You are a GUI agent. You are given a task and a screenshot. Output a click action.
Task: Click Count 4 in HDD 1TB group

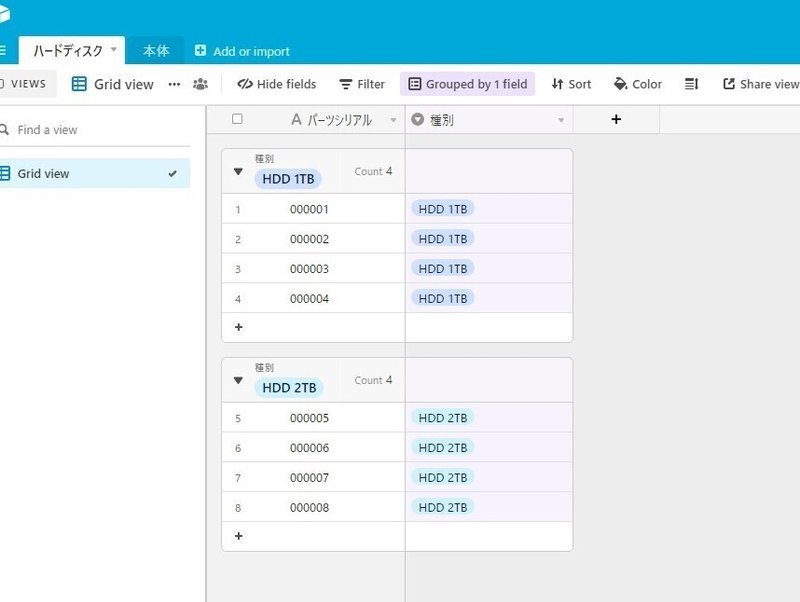click(373, 171)
